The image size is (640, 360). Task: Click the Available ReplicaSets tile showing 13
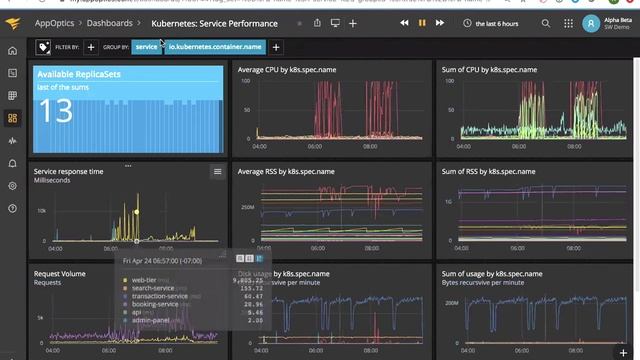point(128,109)
